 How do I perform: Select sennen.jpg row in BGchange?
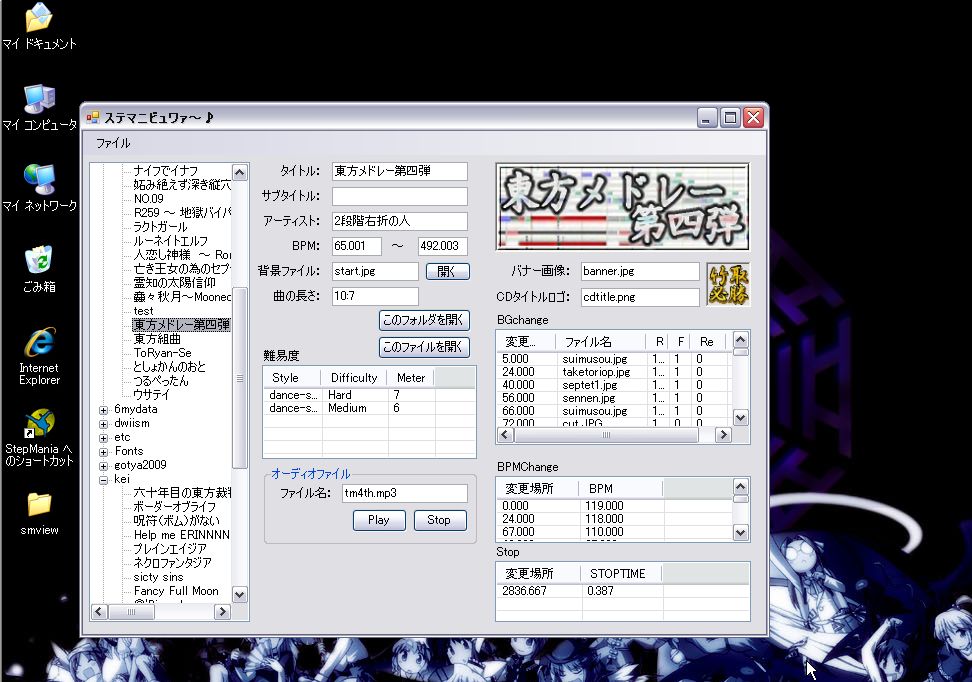(615, 398)
